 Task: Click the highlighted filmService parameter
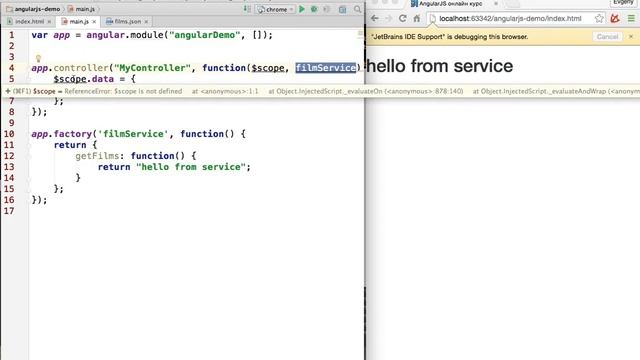[x=326, y=68]
